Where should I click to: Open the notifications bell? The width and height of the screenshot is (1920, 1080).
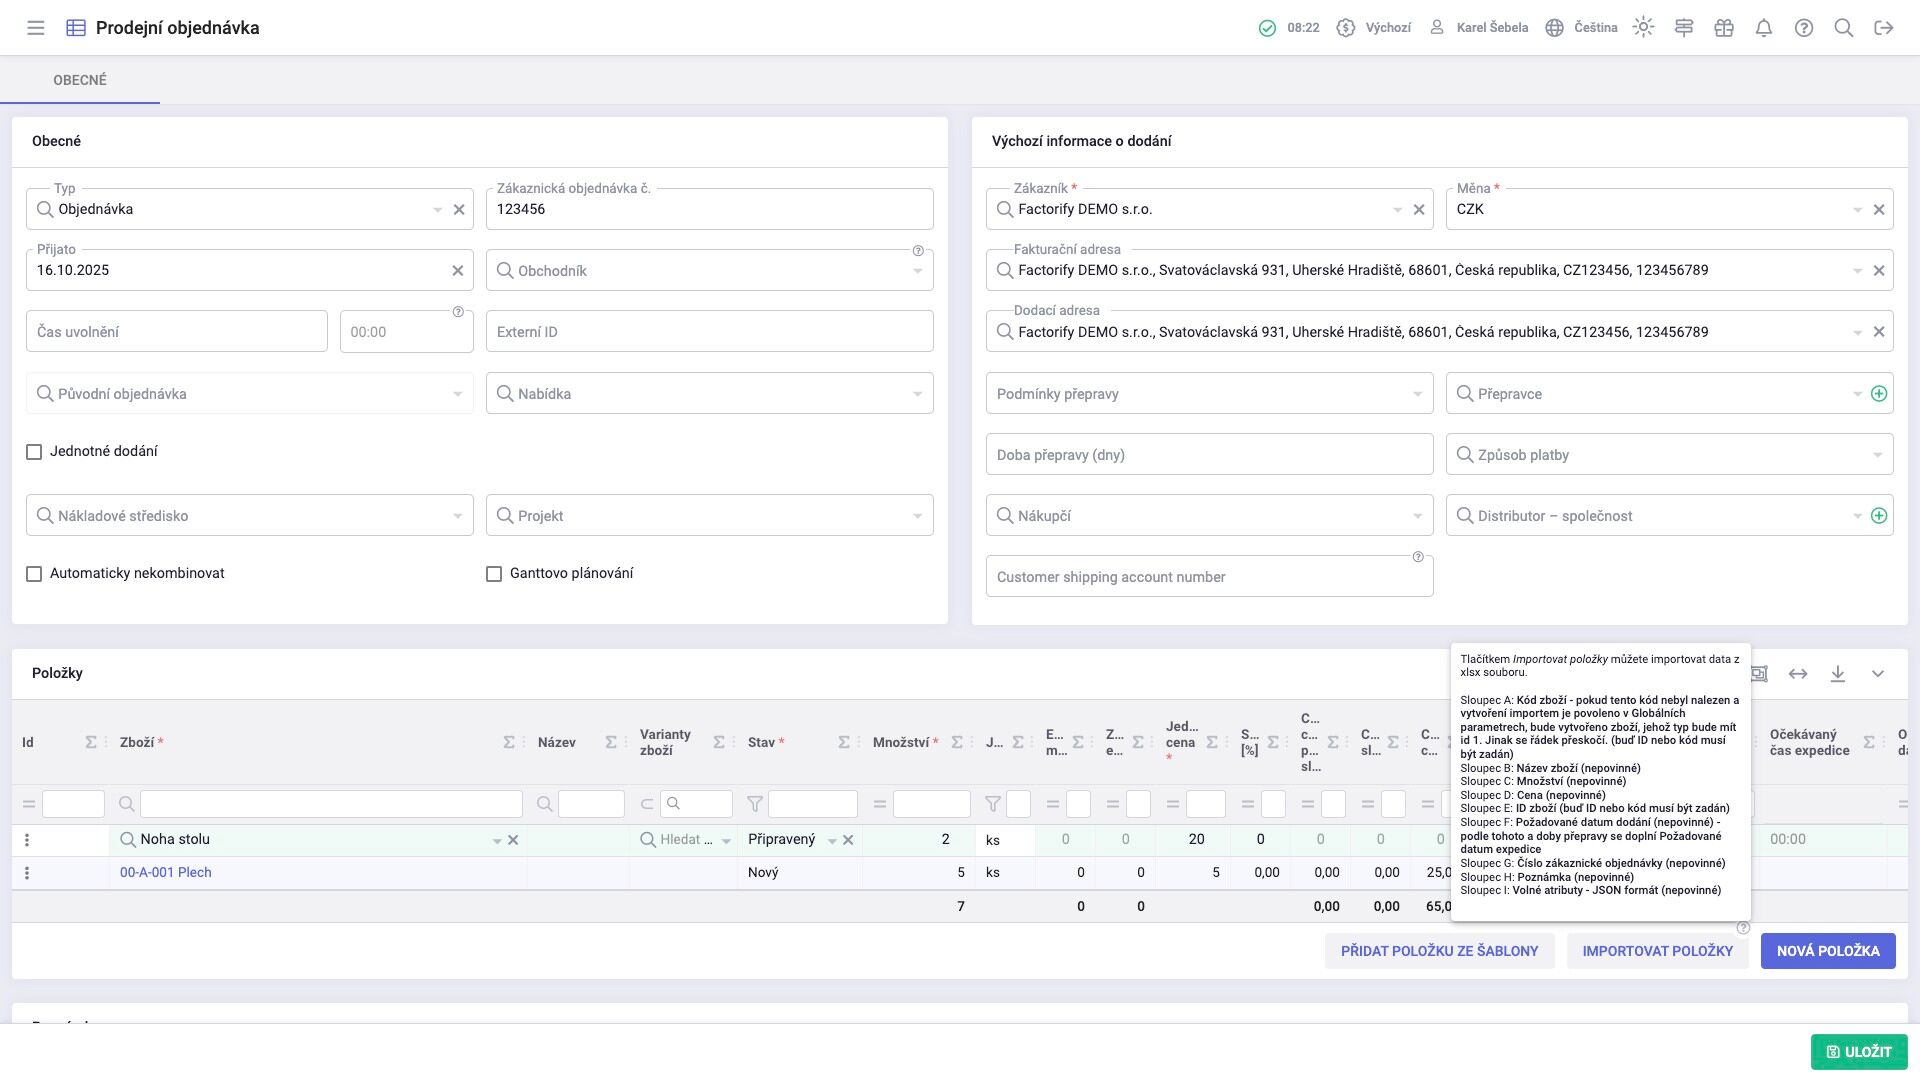(x=1764, y=28)
